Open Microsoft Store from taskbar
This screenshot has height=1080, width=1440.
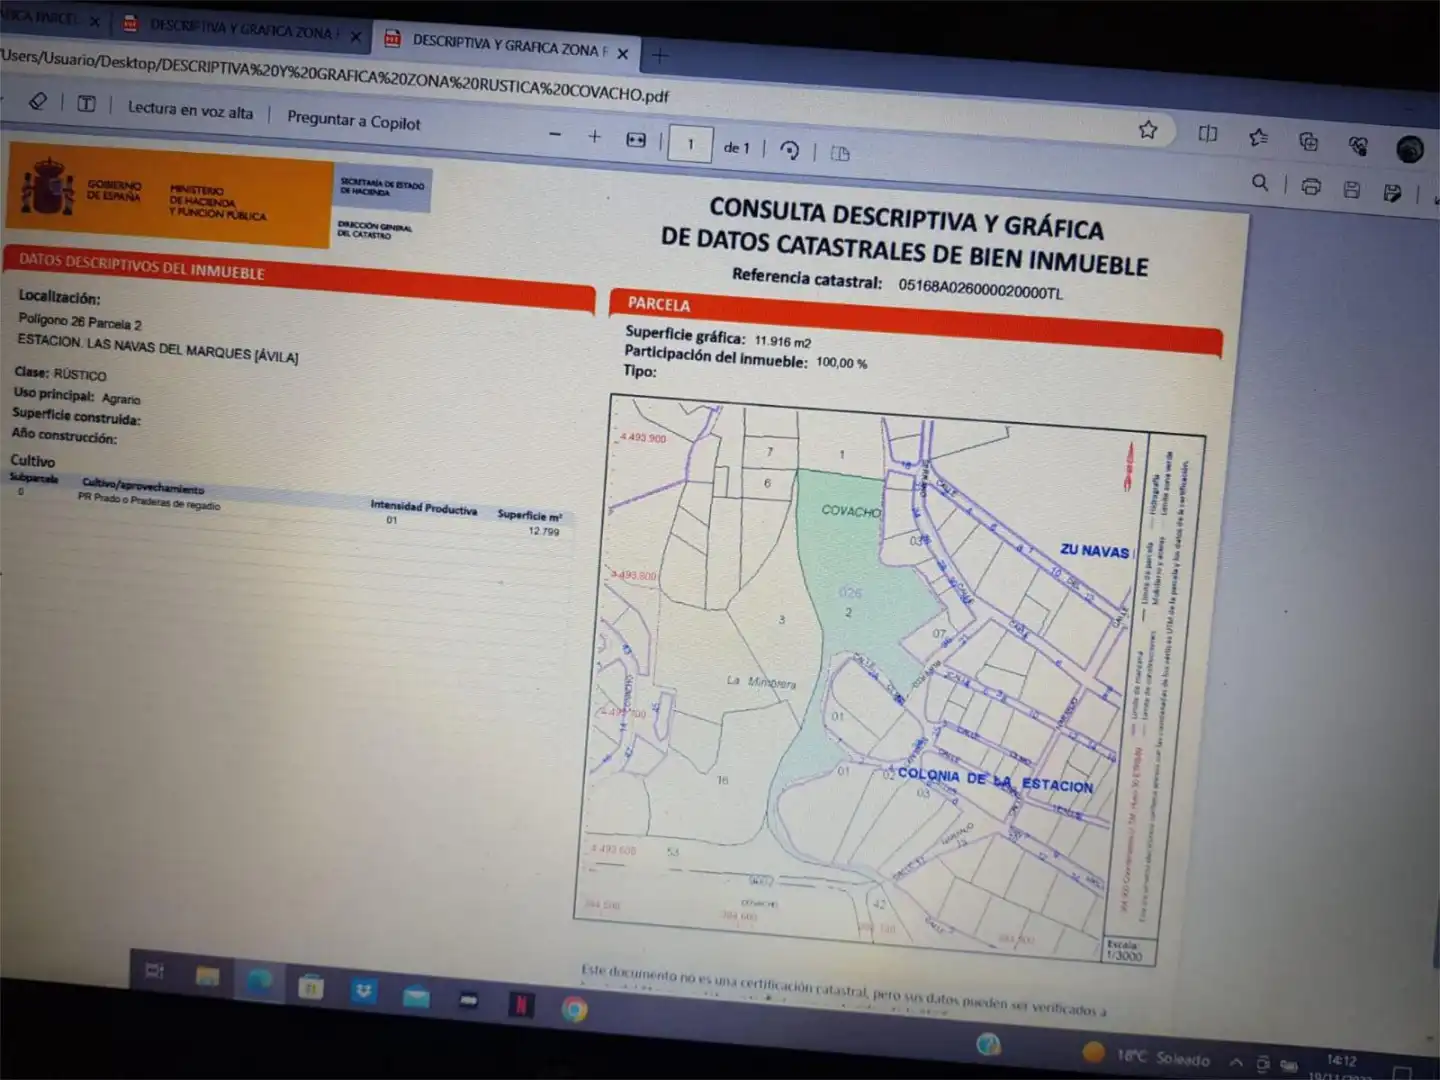click(x=311, y=986)
